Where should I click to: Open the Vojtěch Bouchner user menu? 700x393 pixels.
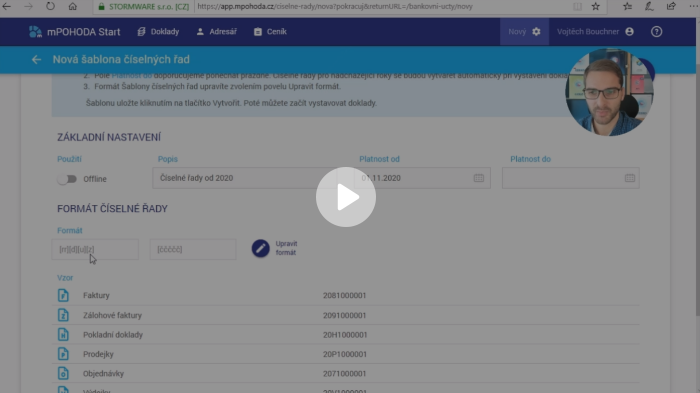(595, 32)
